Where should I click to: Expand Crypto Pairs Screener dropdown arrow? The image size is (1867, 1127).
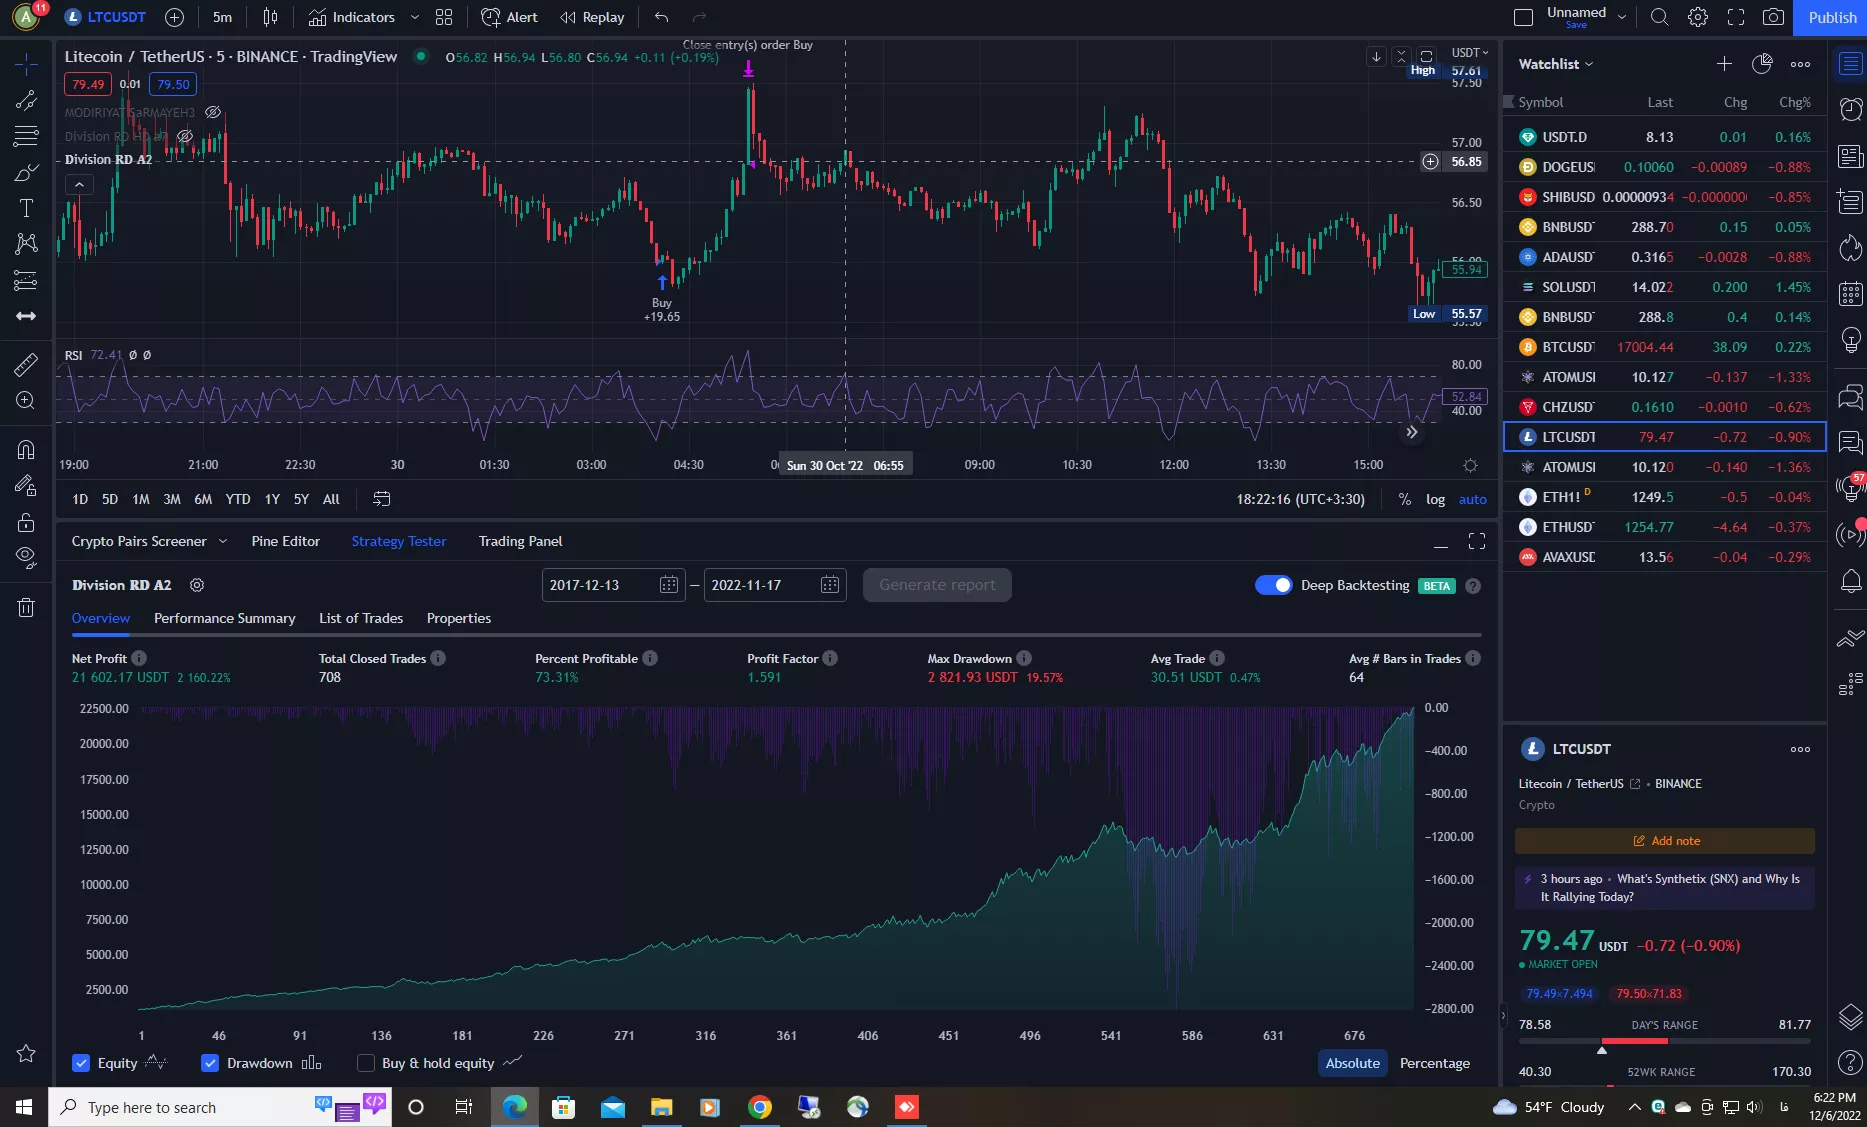[x=222, y=541]
